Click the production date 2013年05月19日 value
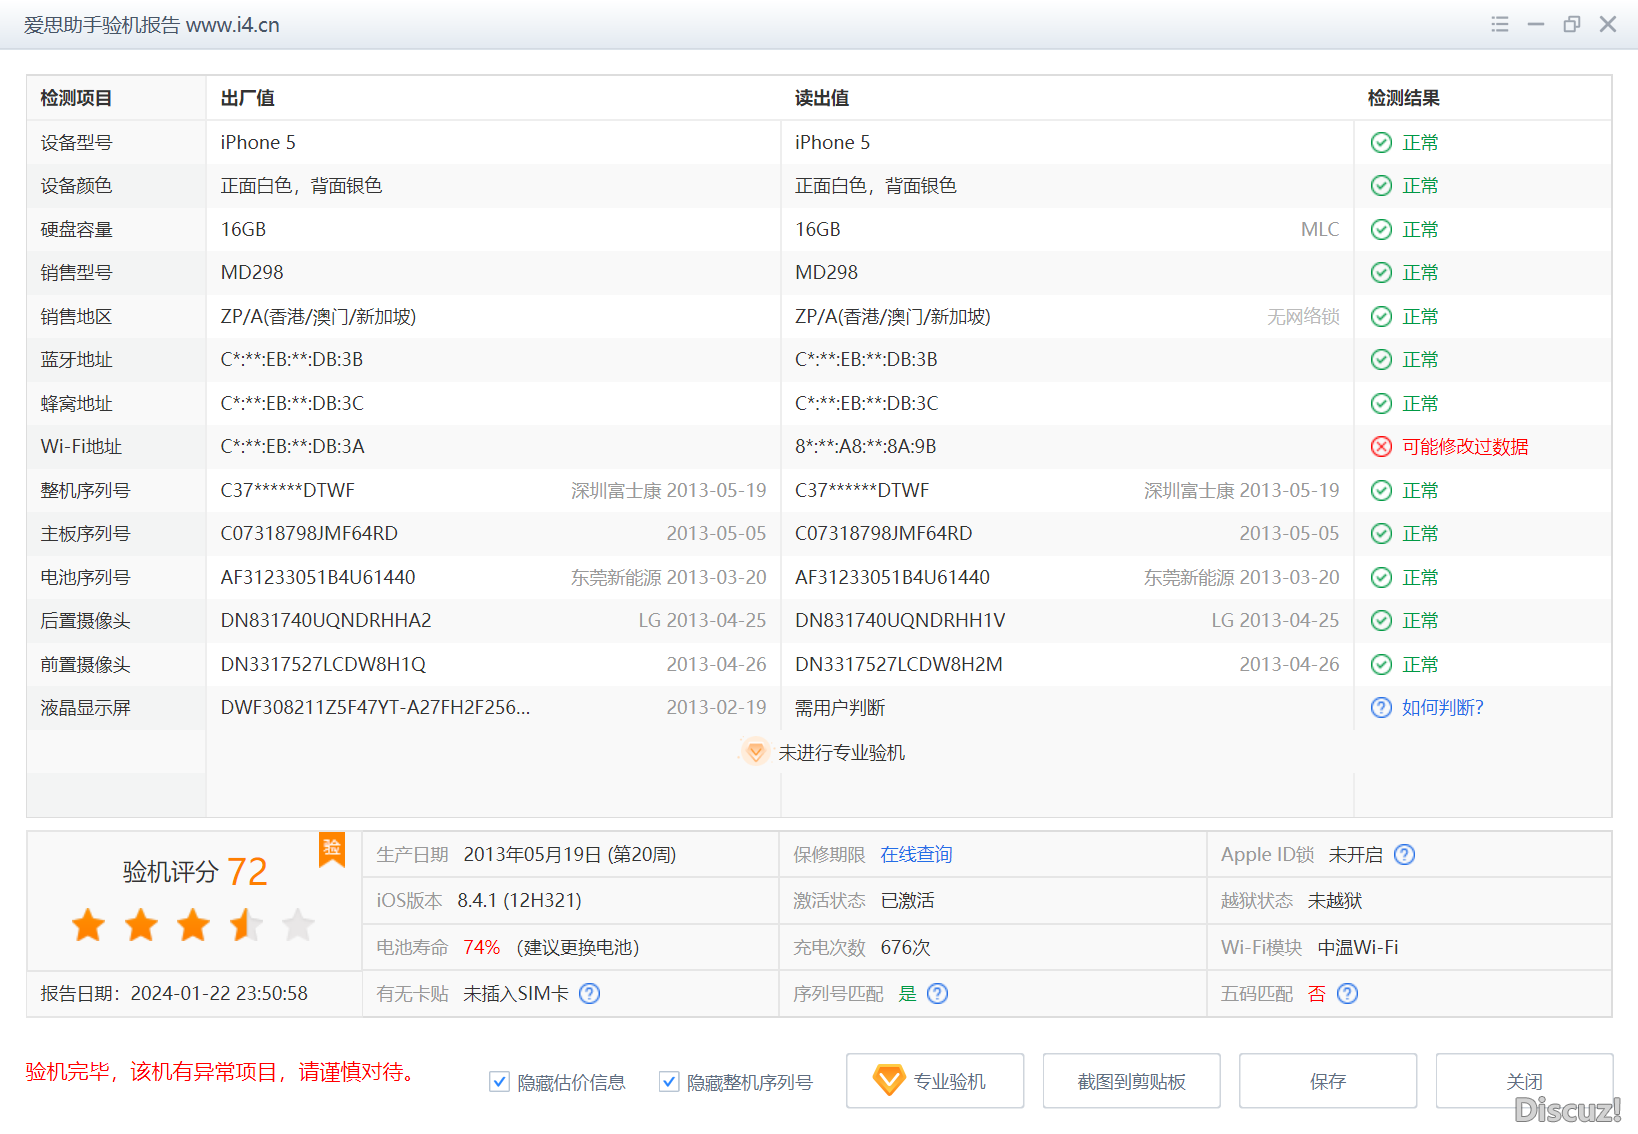The image size is (1638, 1134). tap(570, 855)
